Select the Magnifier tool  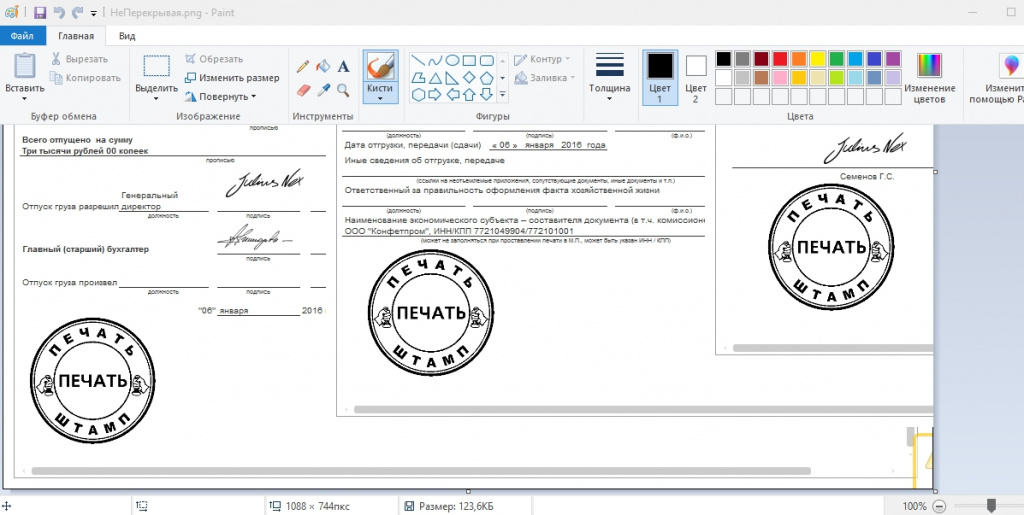(344, 90)
